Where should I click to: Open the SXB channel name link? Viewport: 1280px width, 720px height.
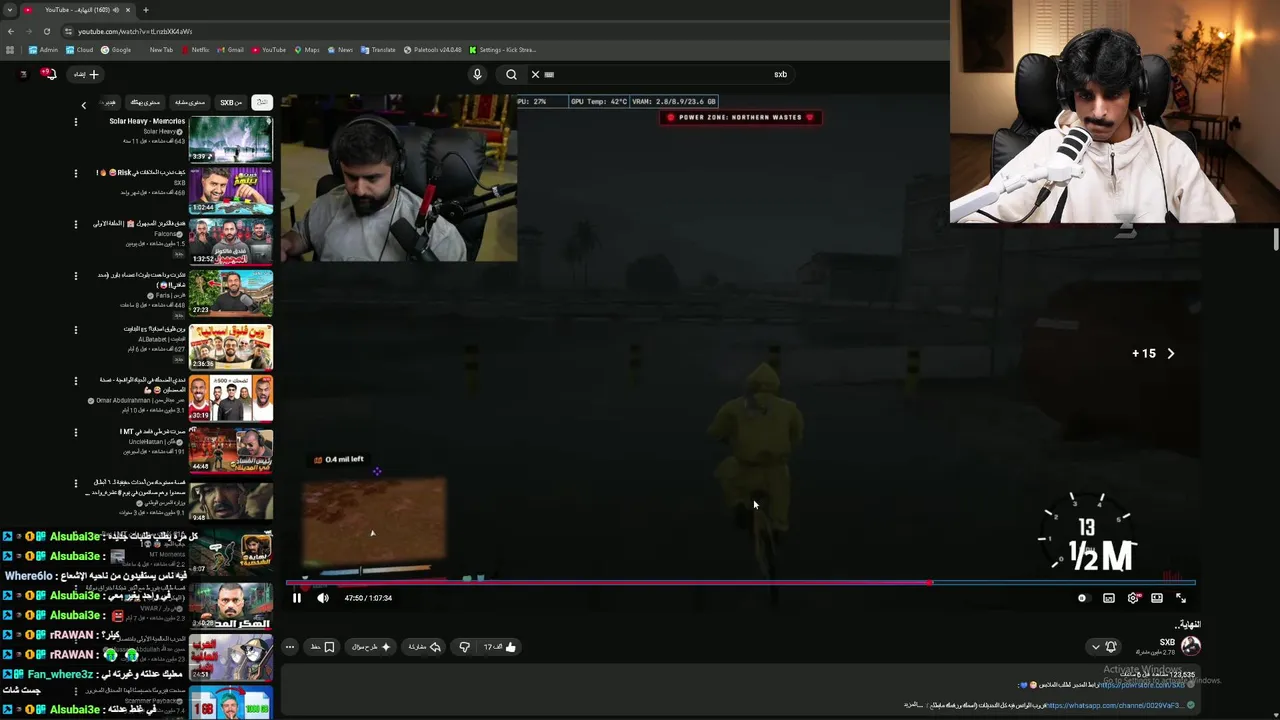tap(1167, 642)
